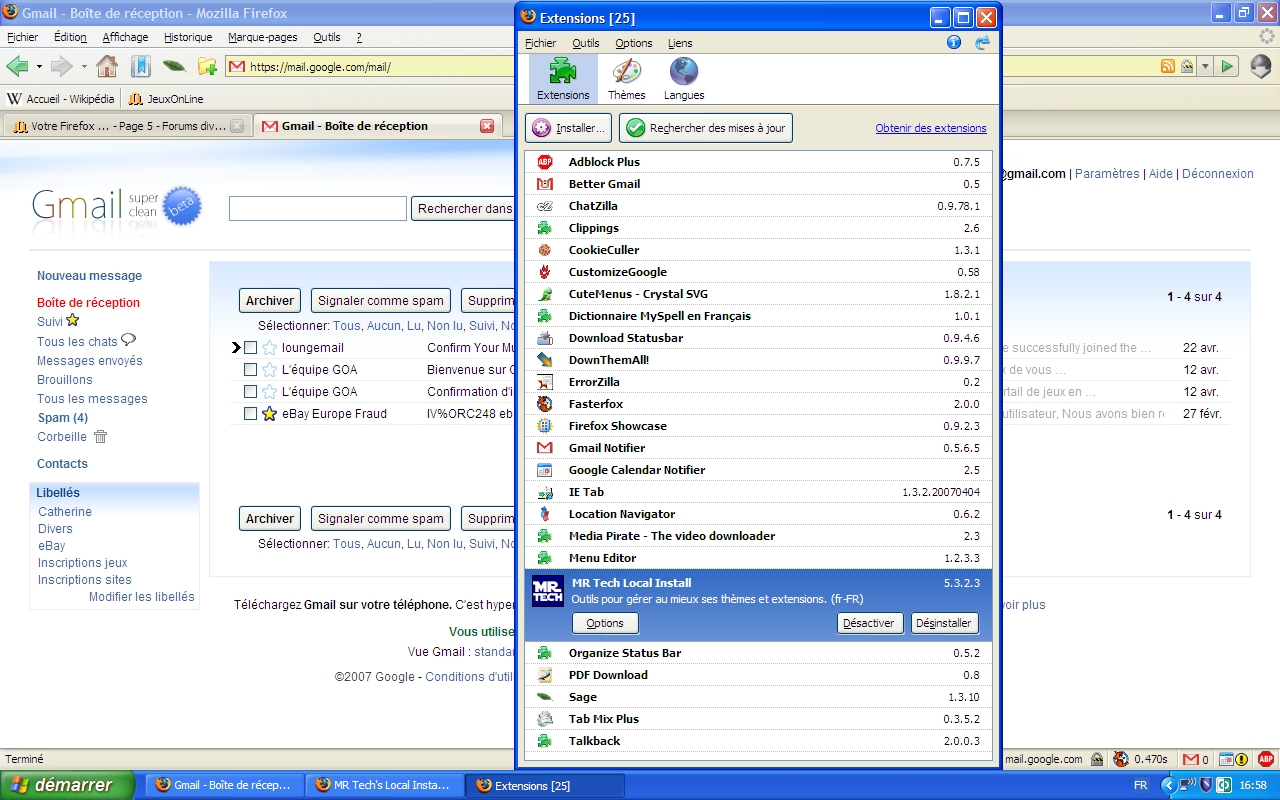Click the Back arrow in Firefox toolbar
The width and height of the screenshot is (1280, 800).
[x=16, y=67]
